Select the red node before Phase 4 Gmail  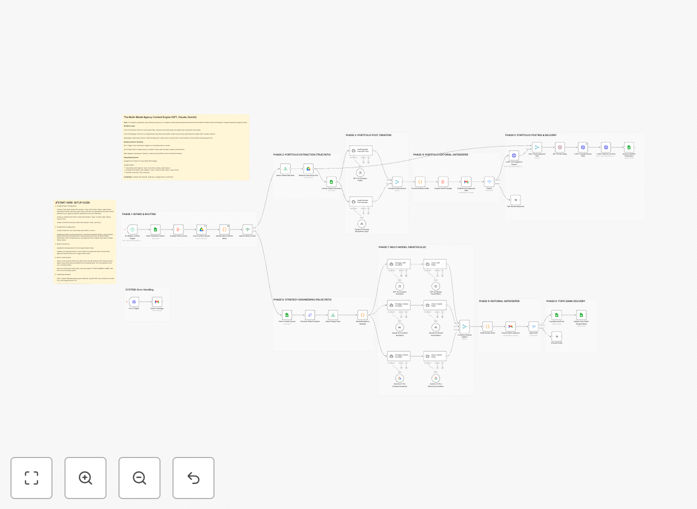(x=443, y=181)
